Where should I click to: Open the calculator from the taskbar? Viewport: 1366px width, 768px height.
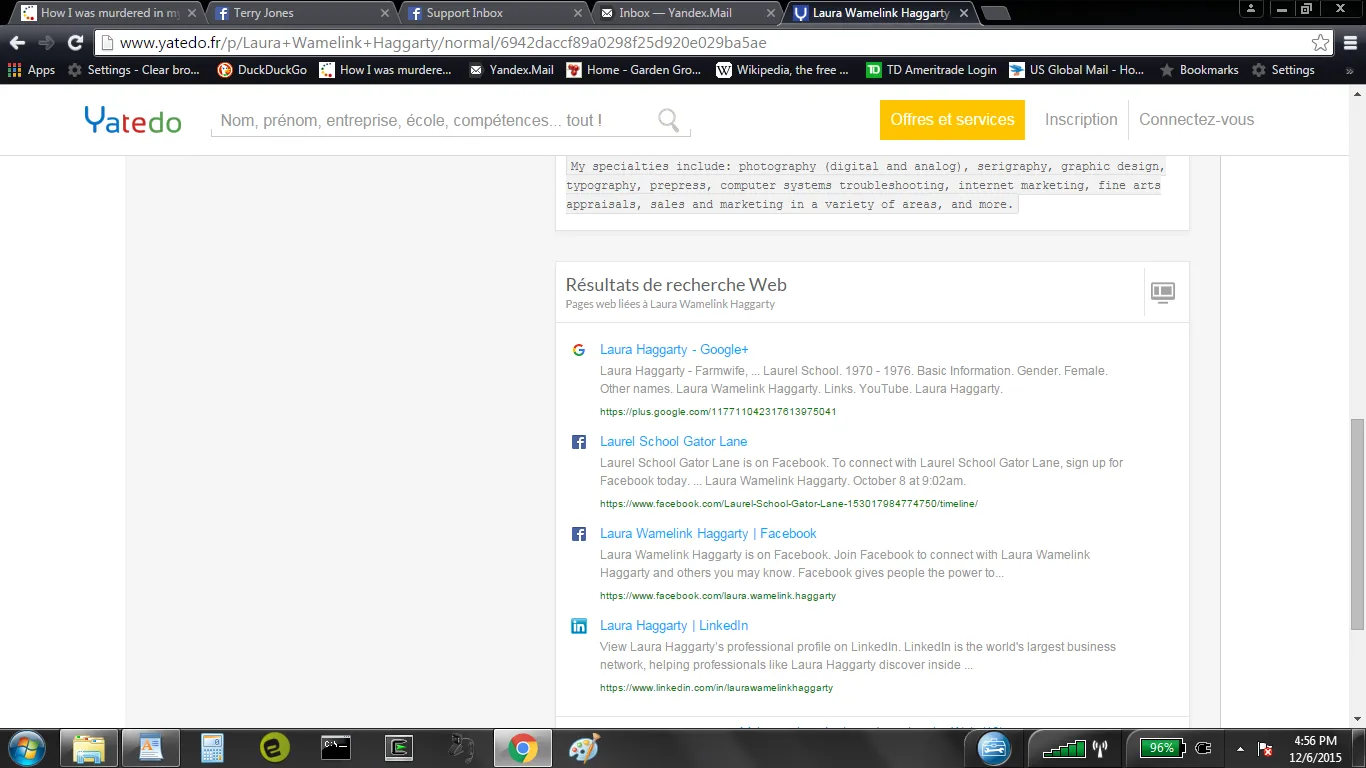pyautogui.click(x=211, y=748)
